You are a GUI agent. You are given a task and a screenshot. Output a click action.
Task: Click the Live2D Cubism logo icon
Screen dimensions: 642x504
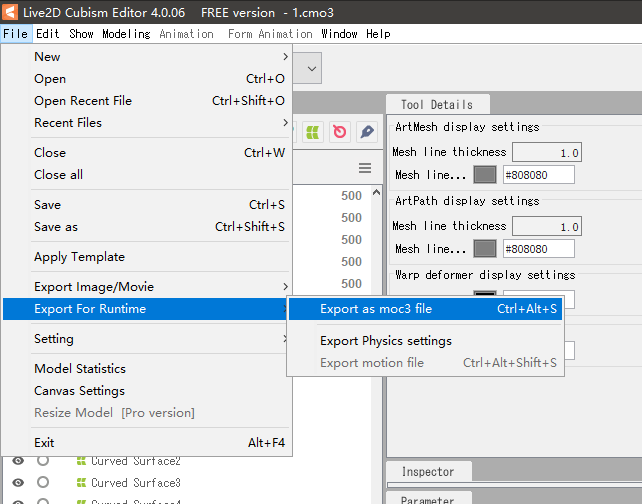click(x=9, y=12)
